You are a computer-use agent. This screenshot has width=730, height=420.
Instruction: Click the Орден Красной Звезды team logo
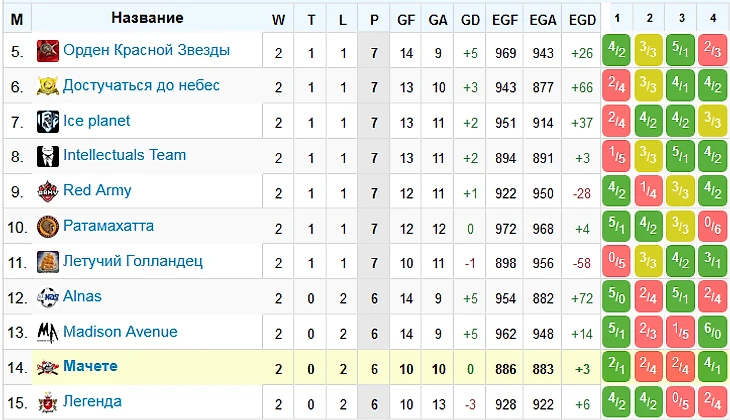(x=47, y=51)
